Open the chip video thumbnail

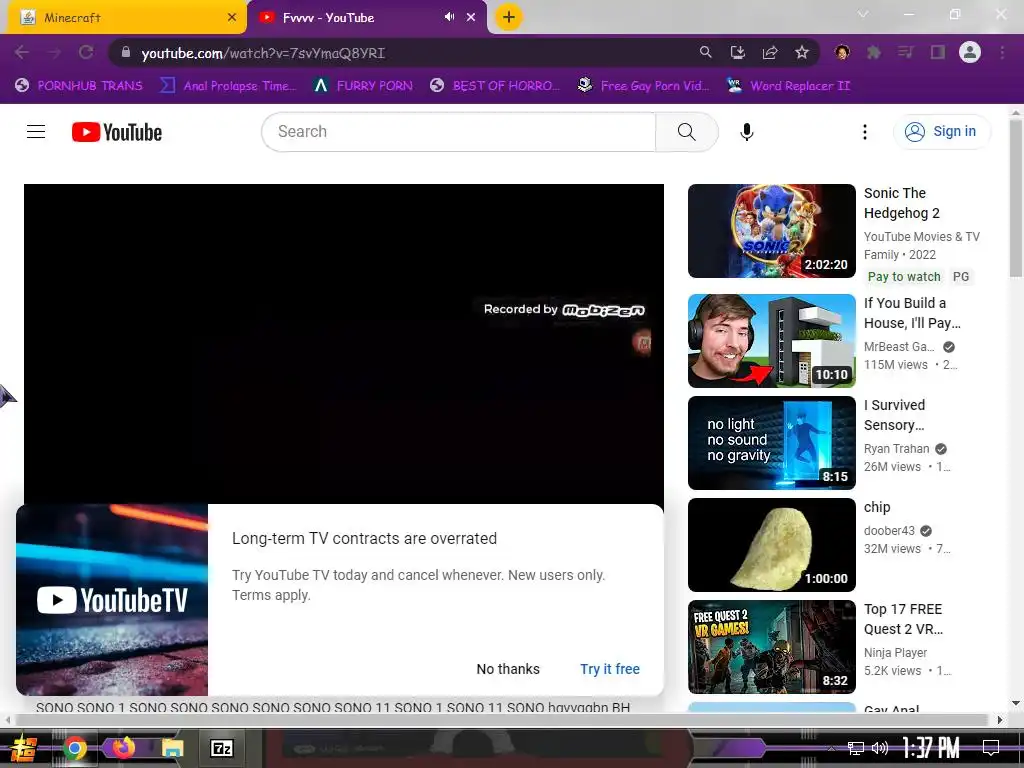point(771,545)
